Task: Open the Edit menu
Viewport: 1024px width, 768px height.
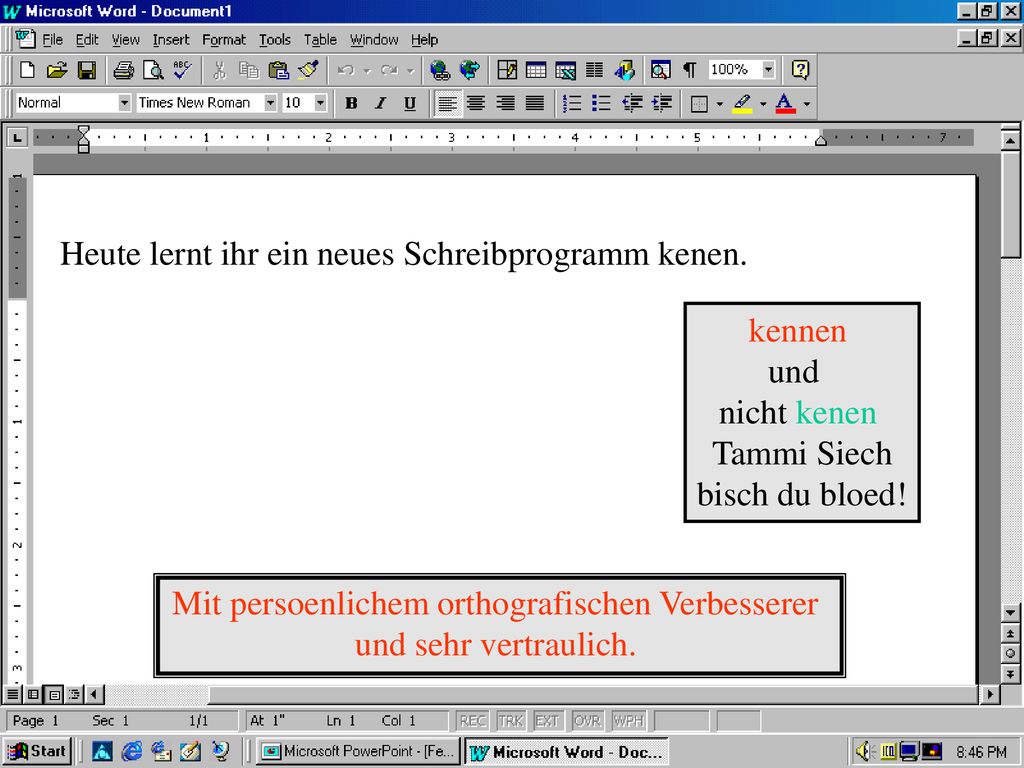Action: (87, 40)
